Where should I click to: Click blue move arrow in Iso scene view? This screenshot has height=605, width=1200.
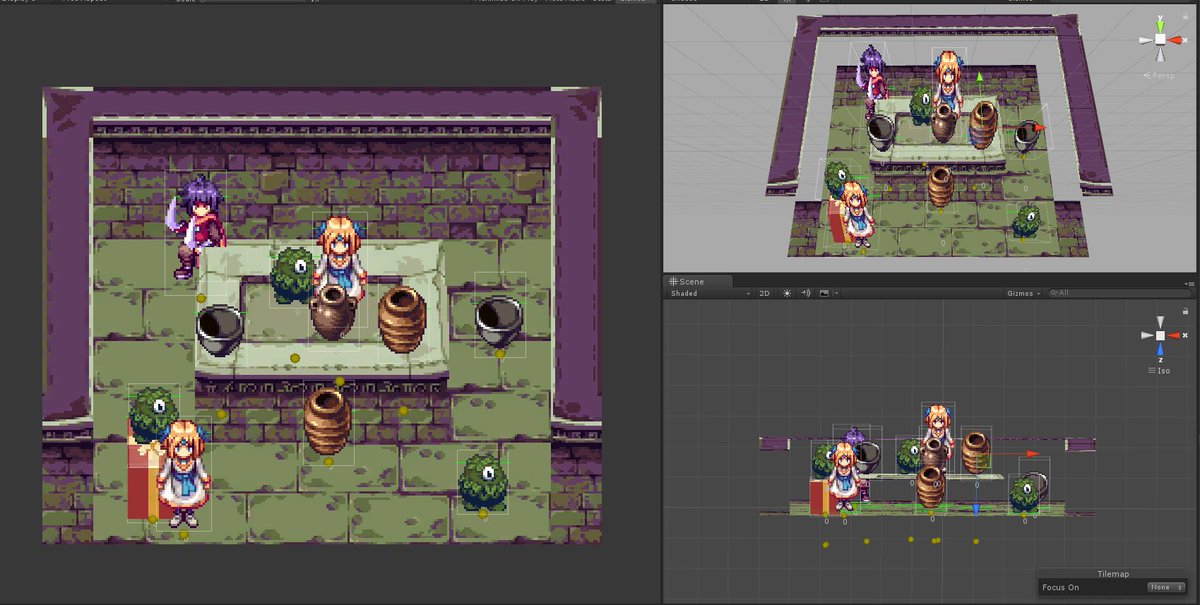(976, 510)
